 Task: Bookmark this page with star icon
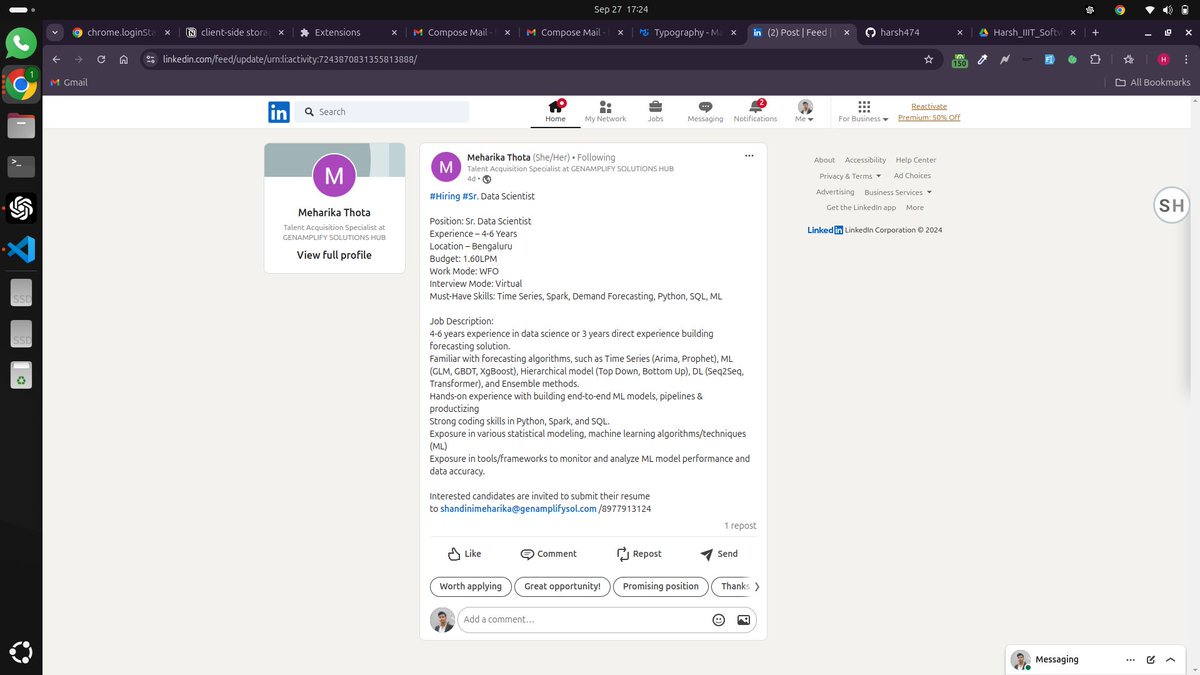click(x=929, y=59)
